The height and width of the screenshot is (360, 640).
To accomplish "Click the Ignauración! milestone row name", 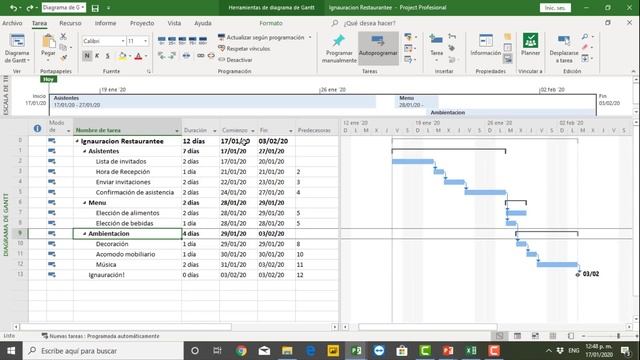I will point(107,275).
